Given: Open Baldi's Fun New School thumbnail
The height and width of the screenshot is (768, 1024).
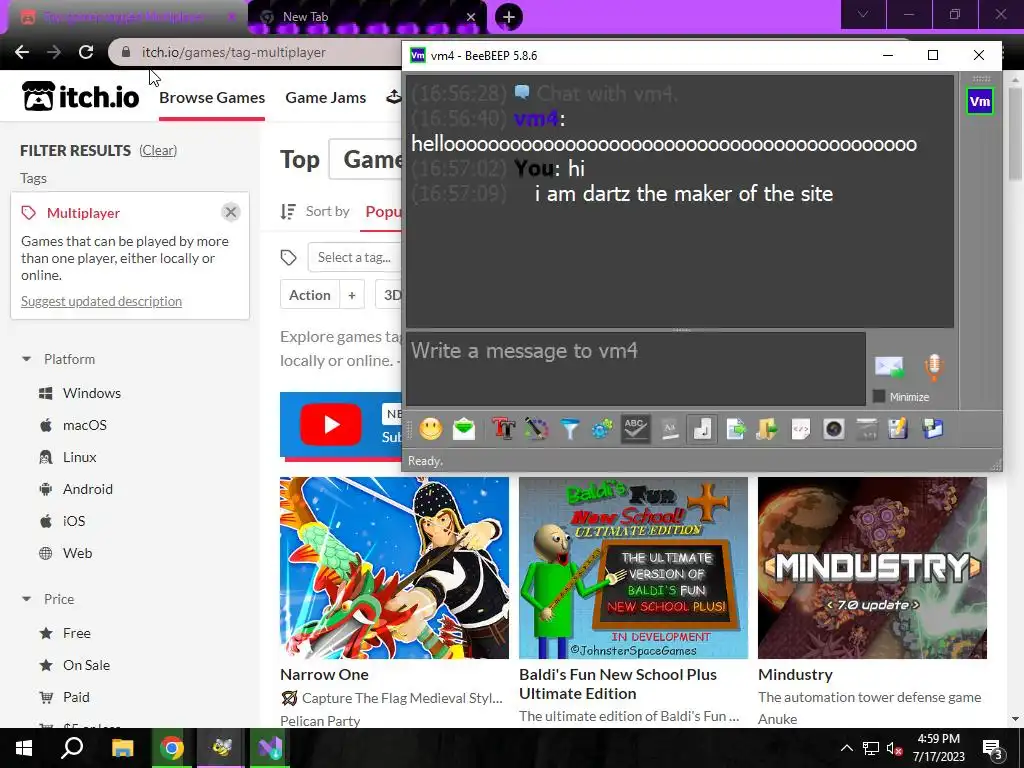Looking at the screenshot, I should (x=633, y=568).
